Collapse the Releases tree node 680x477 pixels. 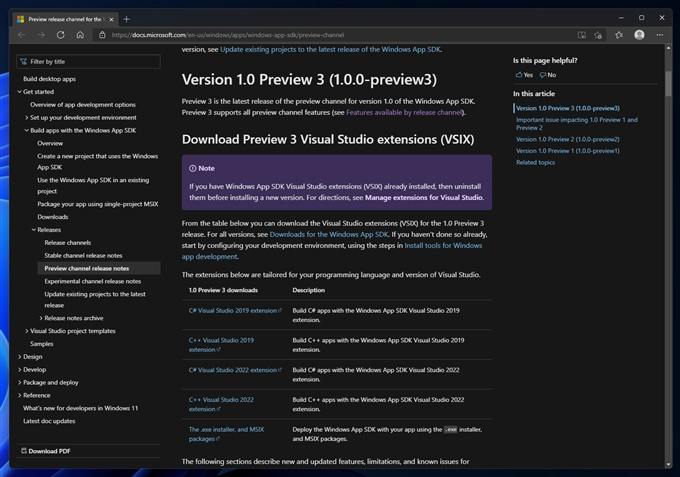tap(33, 230)
